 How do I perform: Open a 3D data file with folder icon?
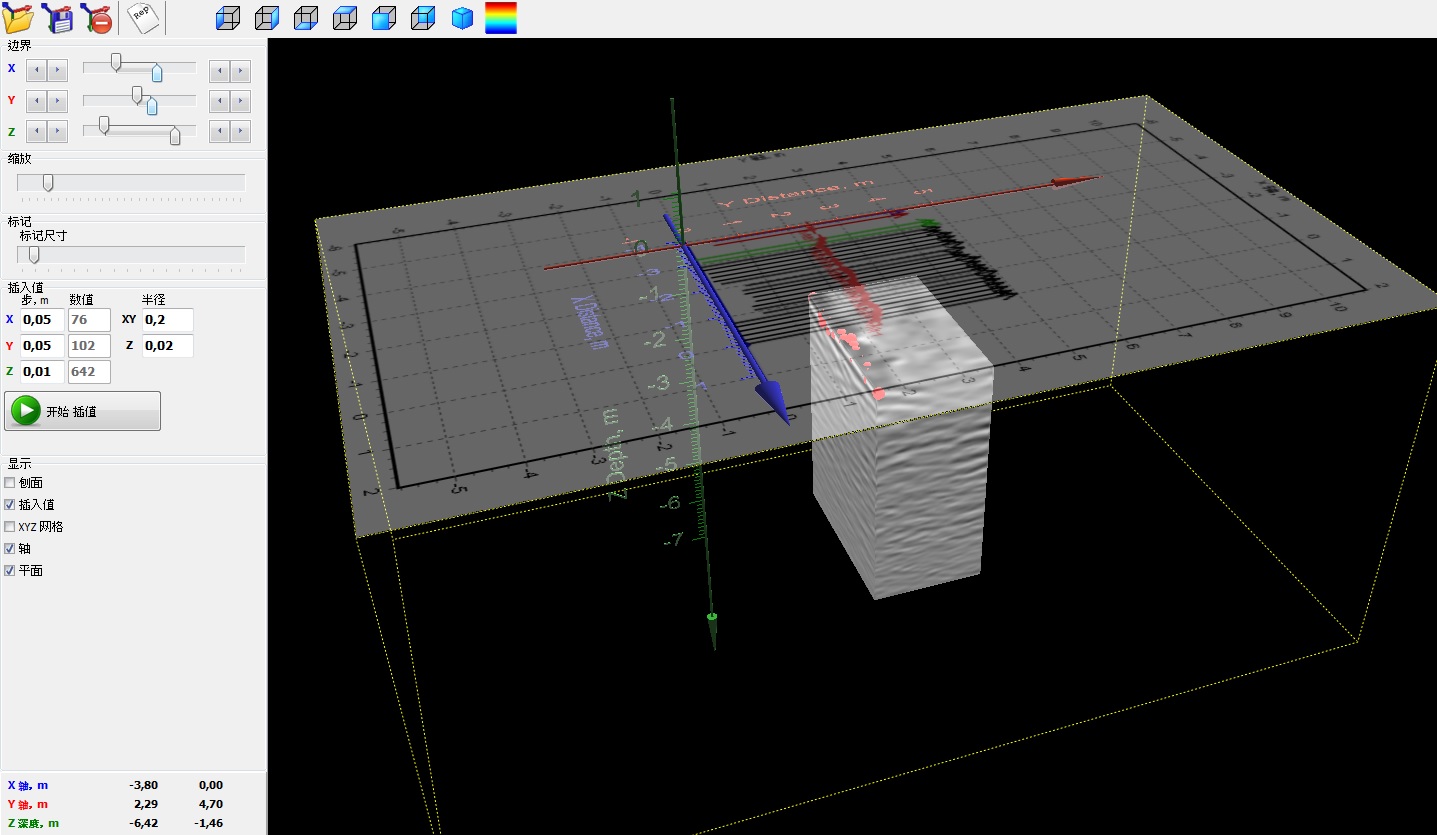point(18,18)
